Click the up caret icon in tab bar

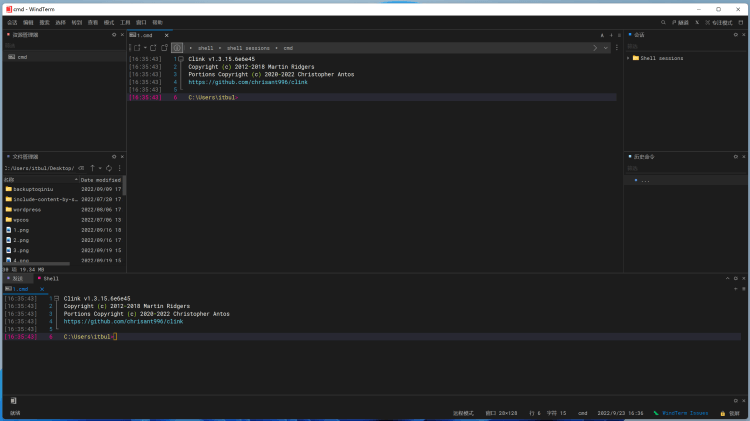point(602,35)
